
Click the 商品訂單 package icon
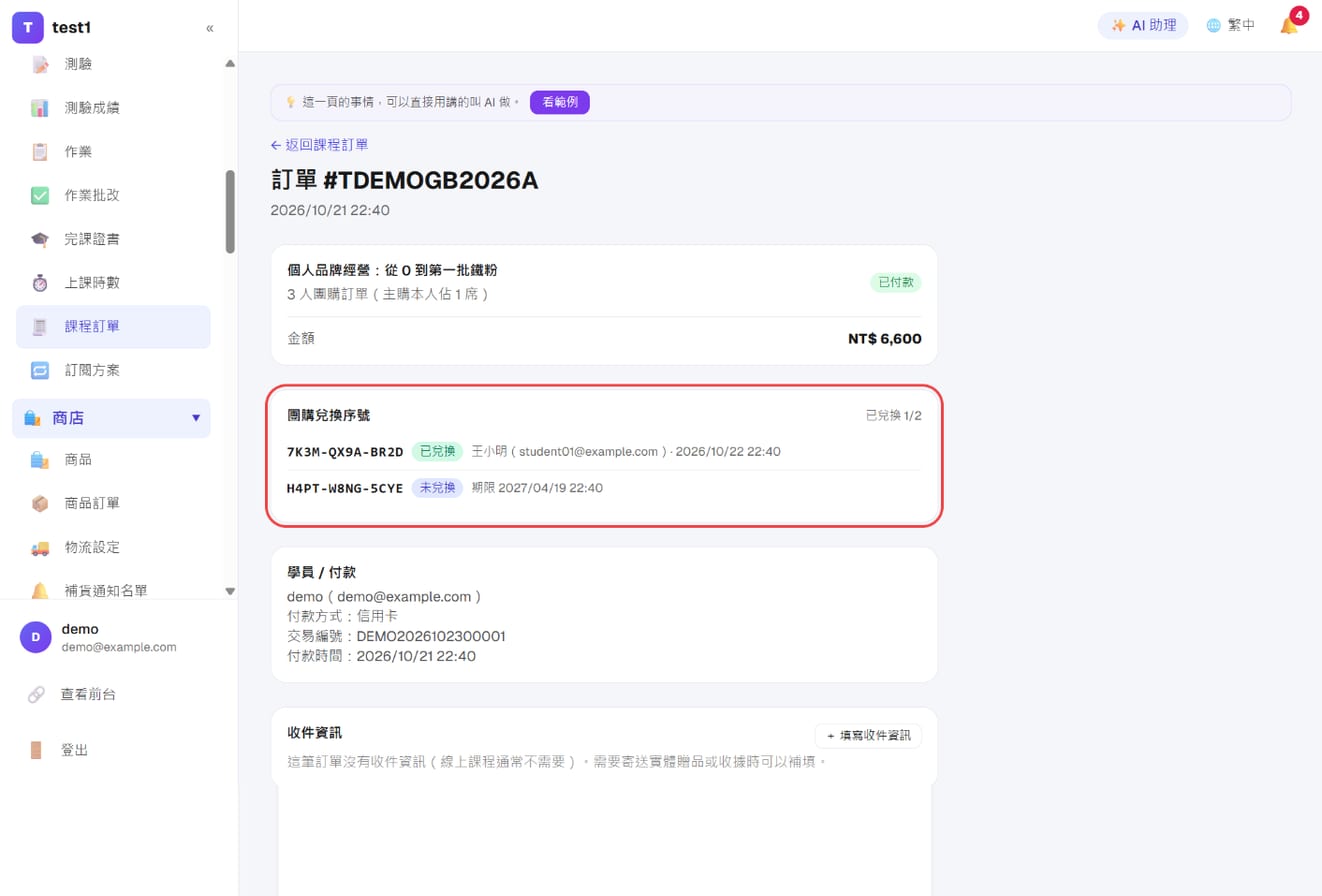point(40,503)
